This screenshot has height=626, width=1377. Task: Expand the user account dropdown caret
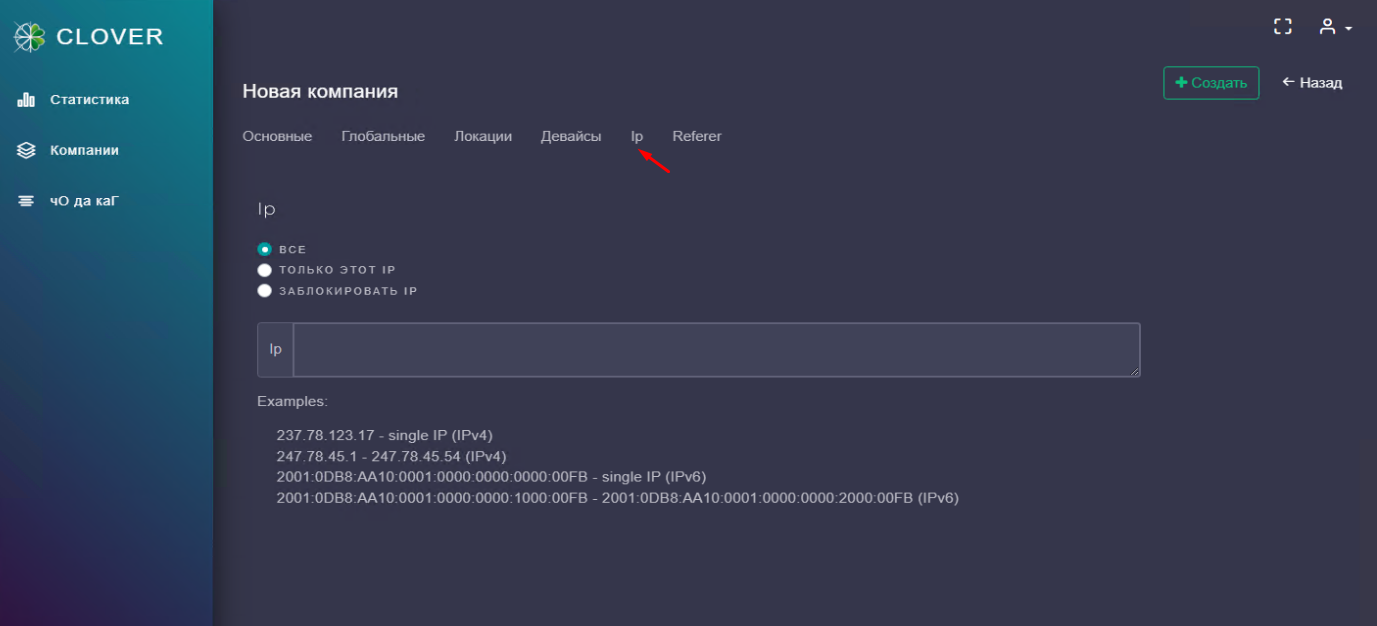(1348, 29)
